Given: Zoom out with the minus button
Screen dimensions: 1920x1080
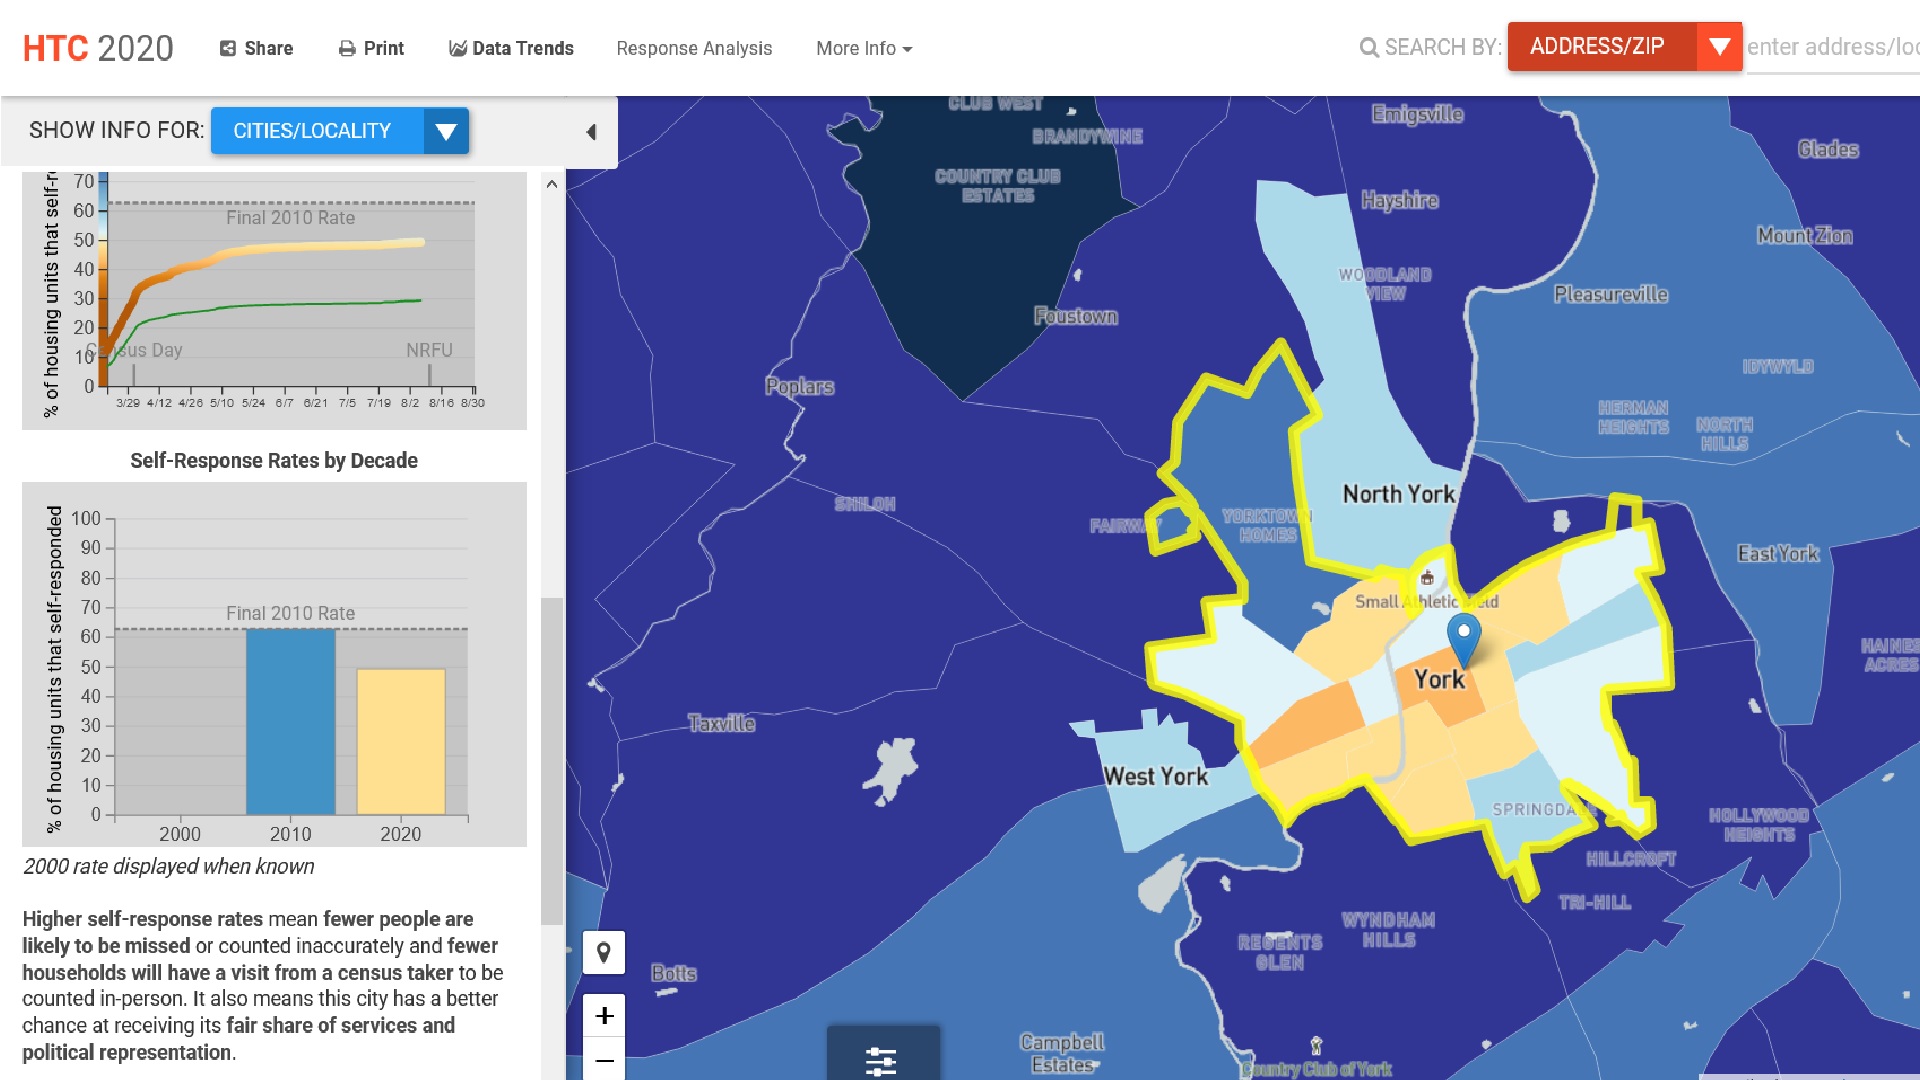Looking at the screenshot, I should (604, 1060).
